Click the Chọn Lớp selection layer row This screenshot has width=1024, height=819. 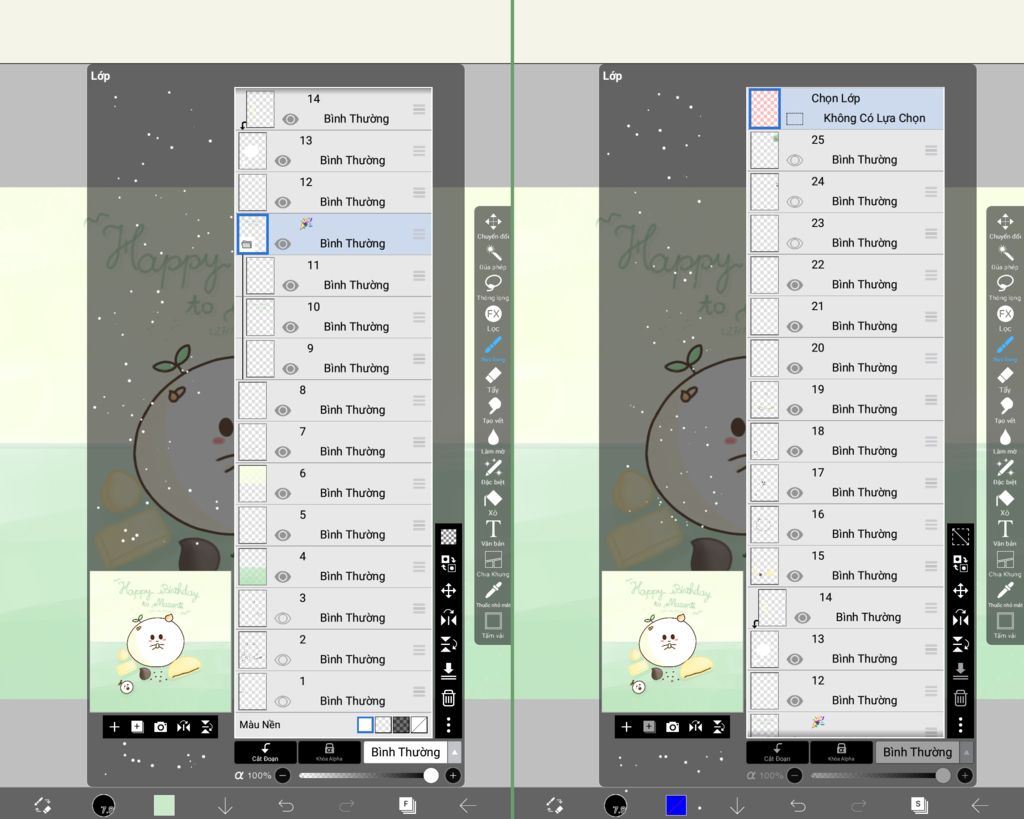(x=846, y=108)
